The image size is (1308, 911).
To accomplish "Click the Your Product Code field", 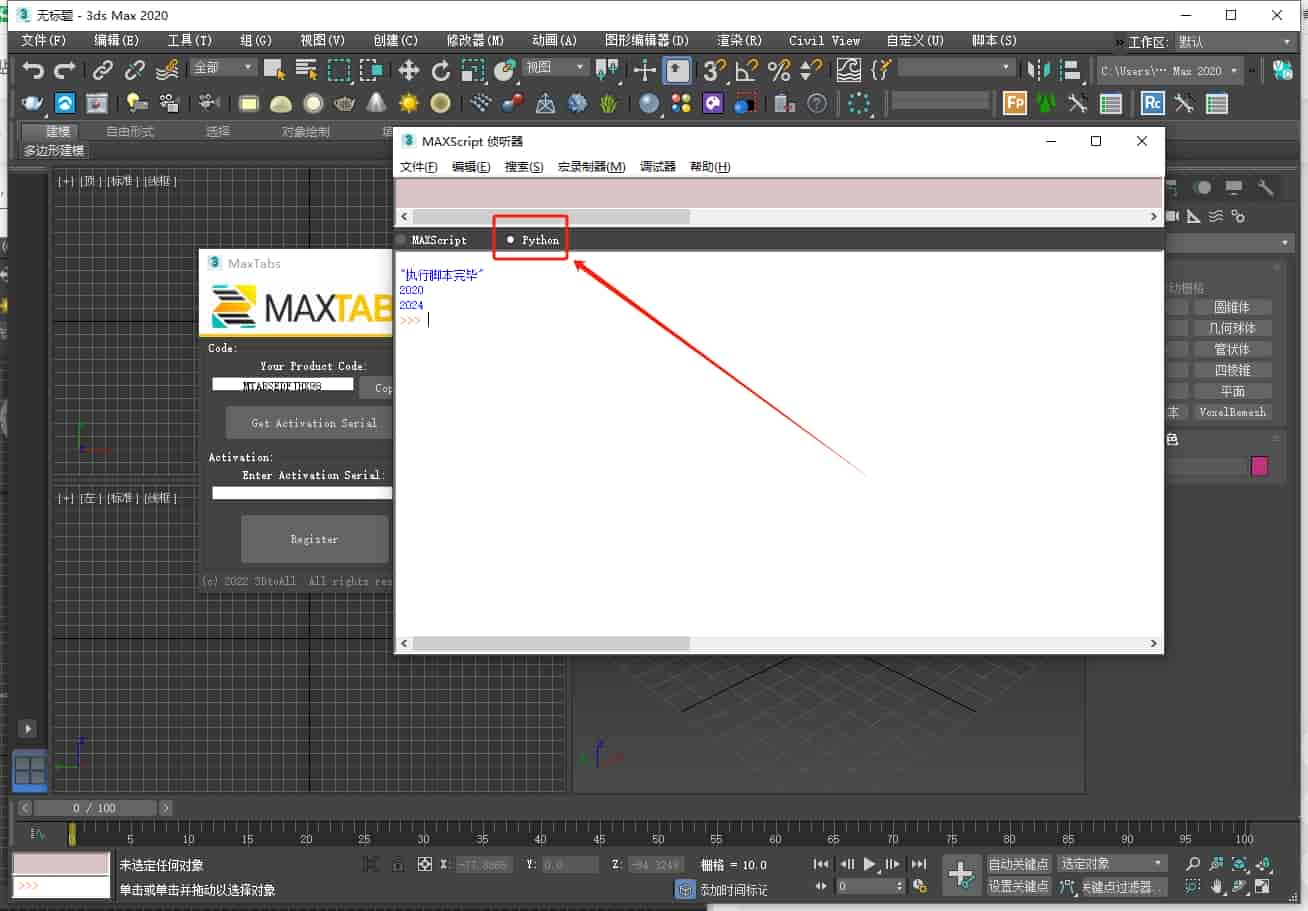I will coord(283,385).
